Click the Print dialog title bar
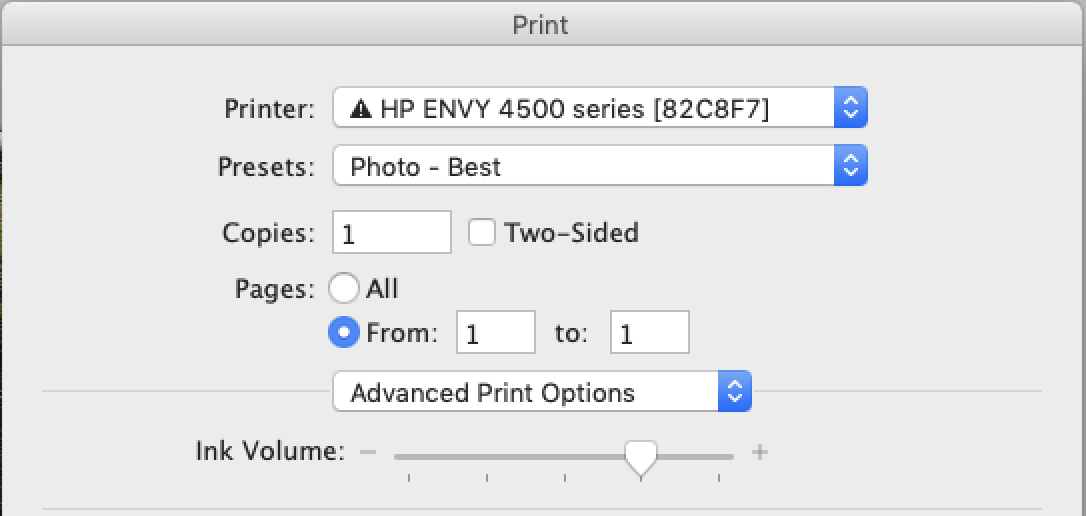 (x=543, y=23)
